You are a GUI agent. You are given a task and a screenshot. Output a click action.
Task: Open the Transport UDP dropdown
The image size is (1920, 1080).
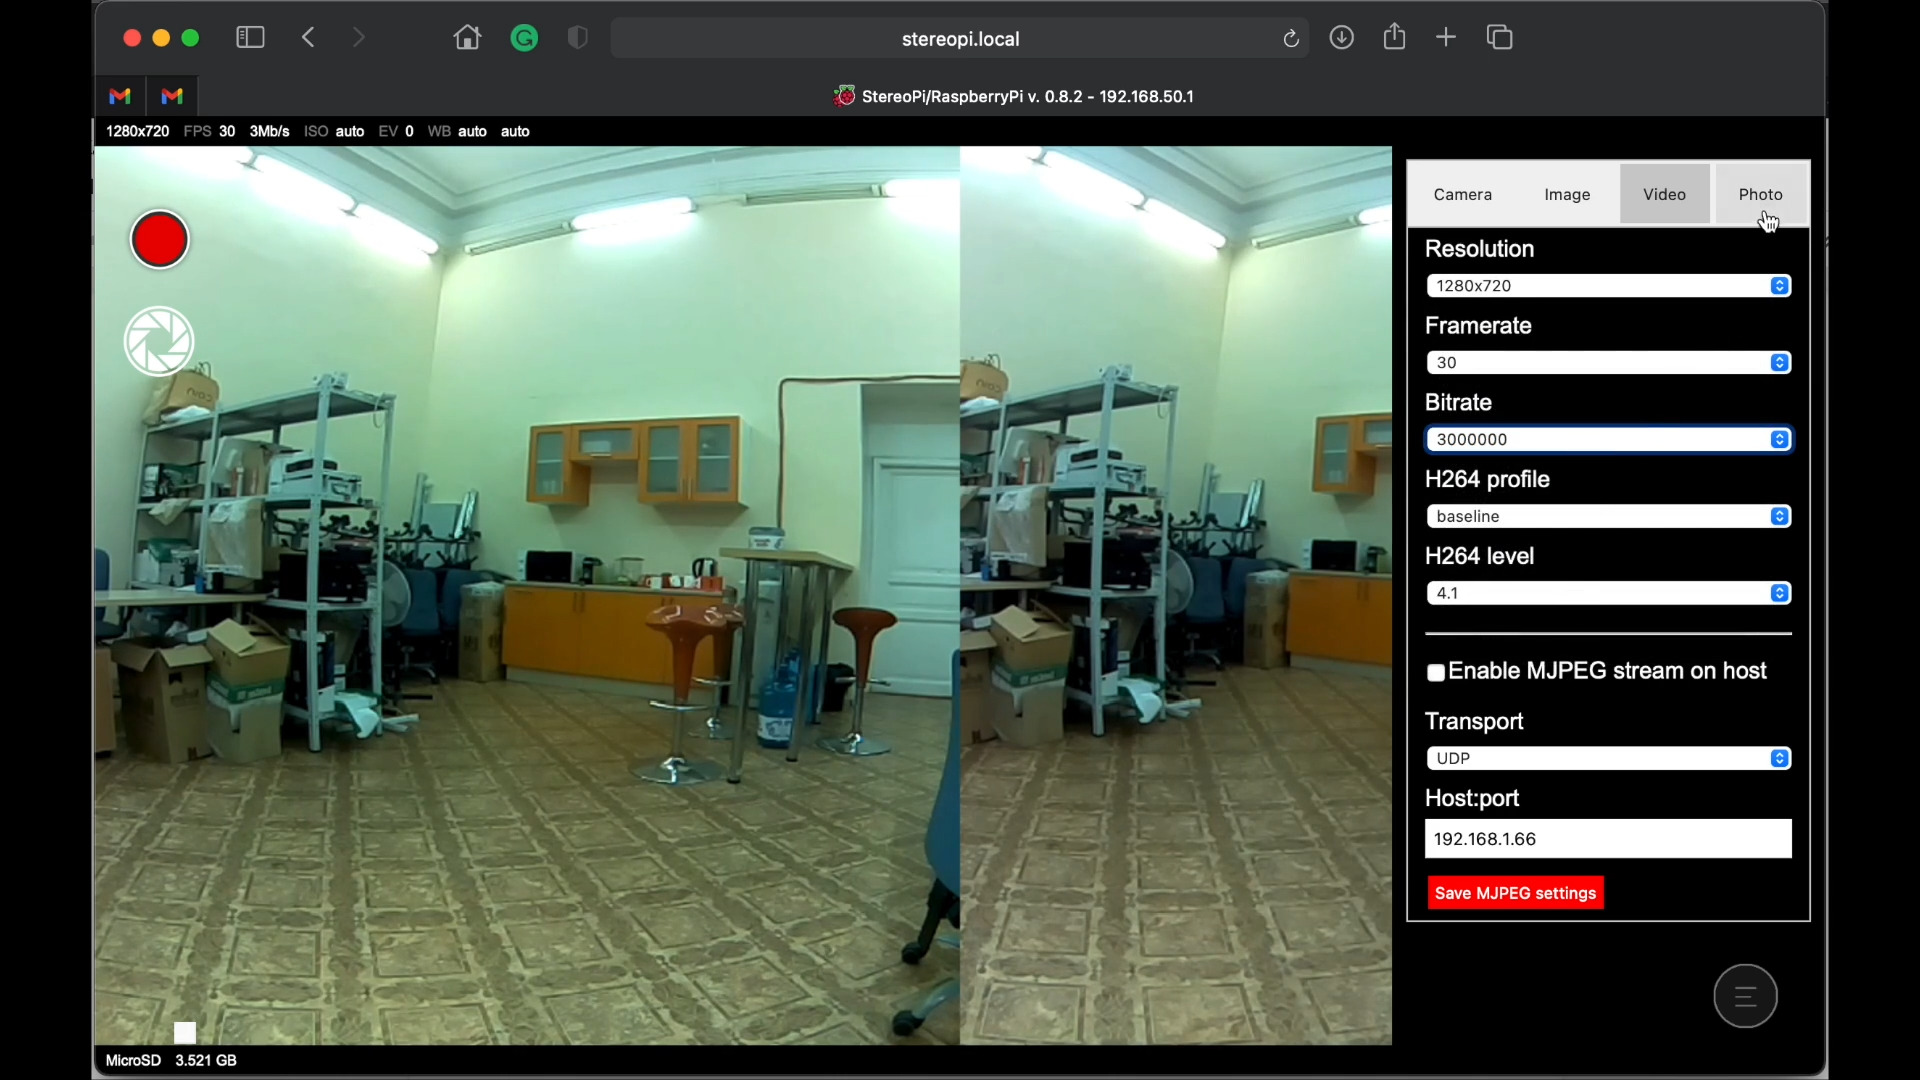pyautogui.click(x=1608, y=759)
